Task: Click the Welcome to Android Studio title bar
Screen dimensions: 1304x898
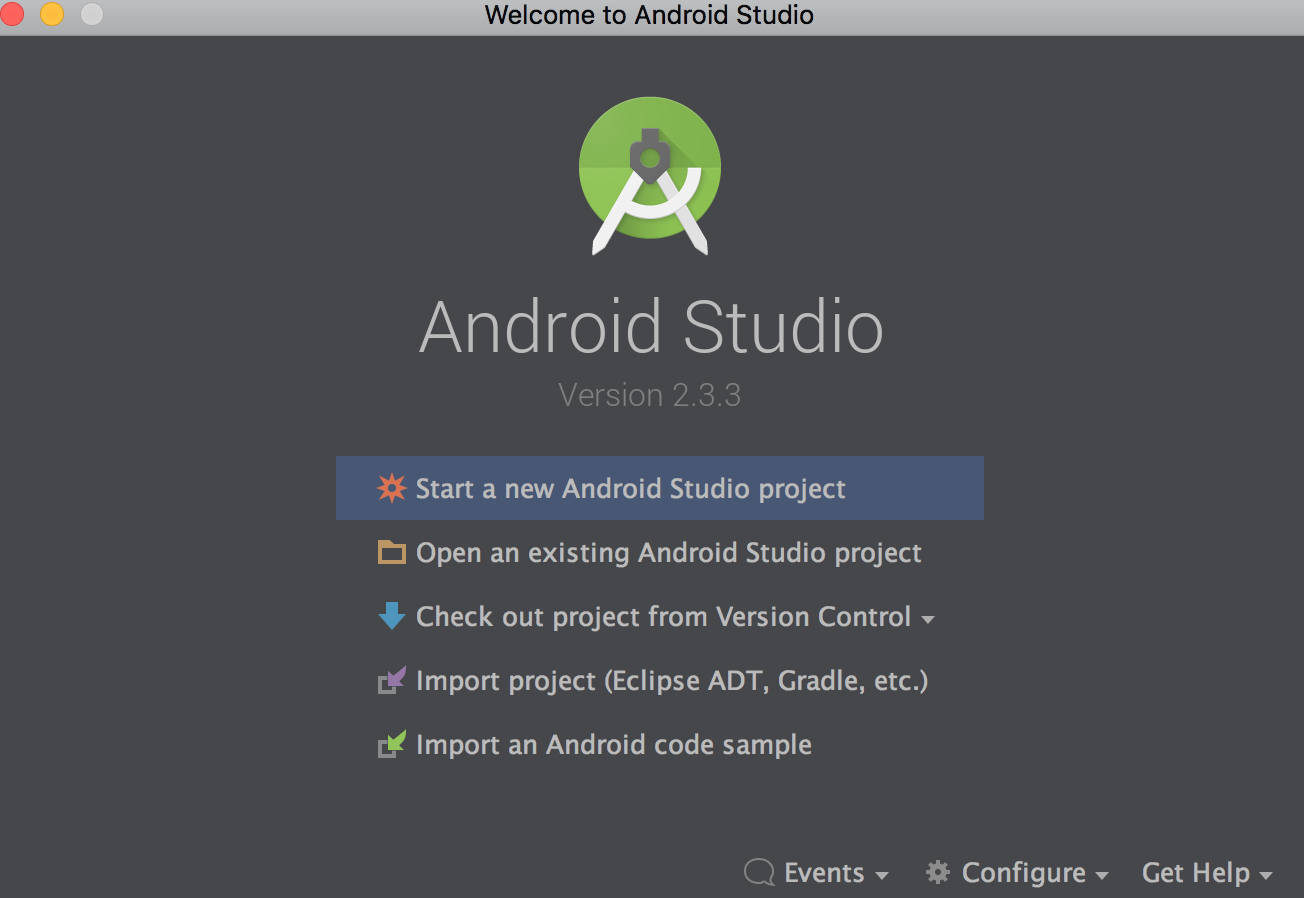Action: pos(650,15)
